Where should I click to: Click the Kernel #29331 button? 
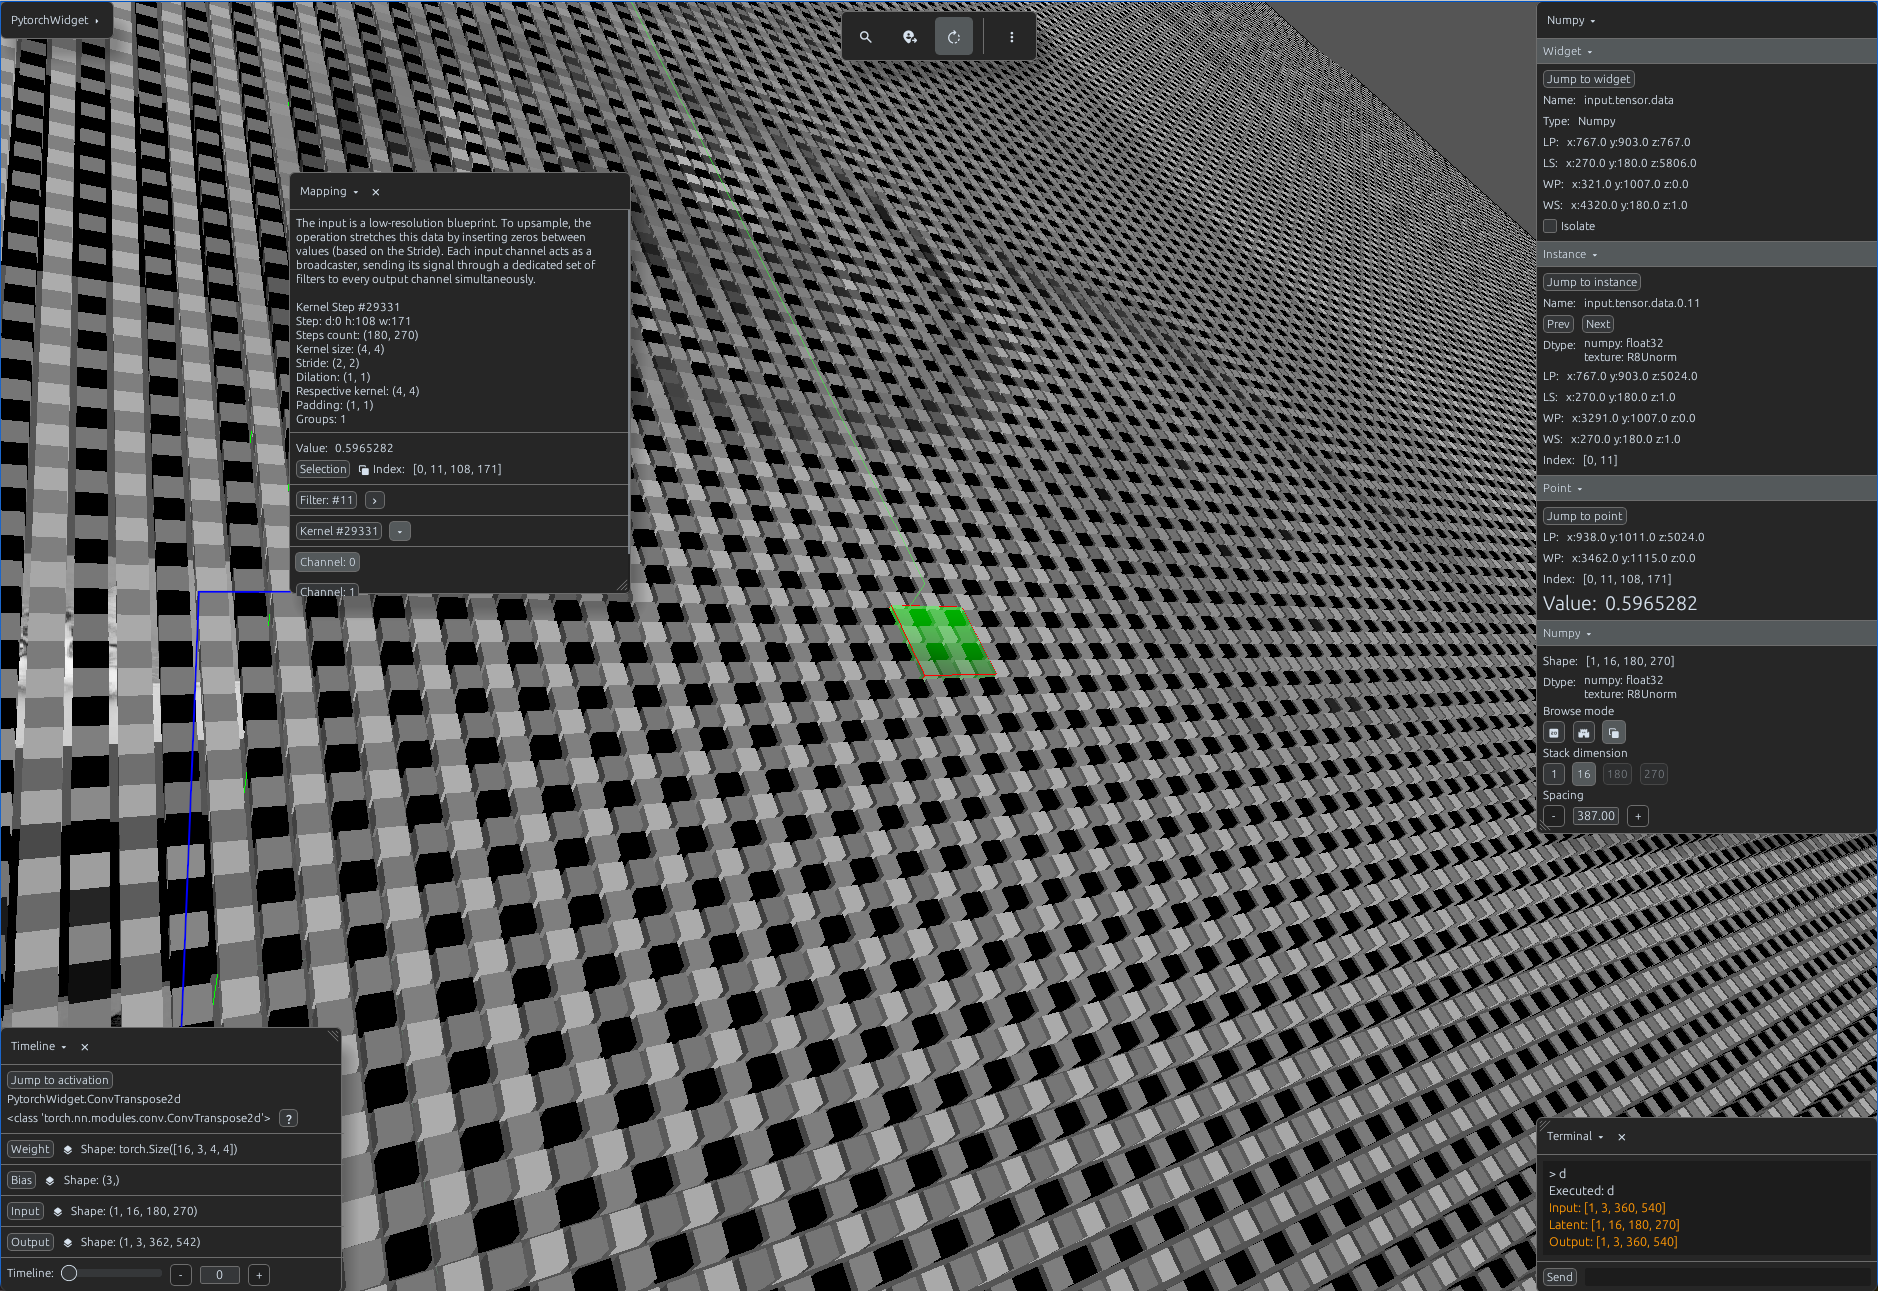[x=339, y=532]
